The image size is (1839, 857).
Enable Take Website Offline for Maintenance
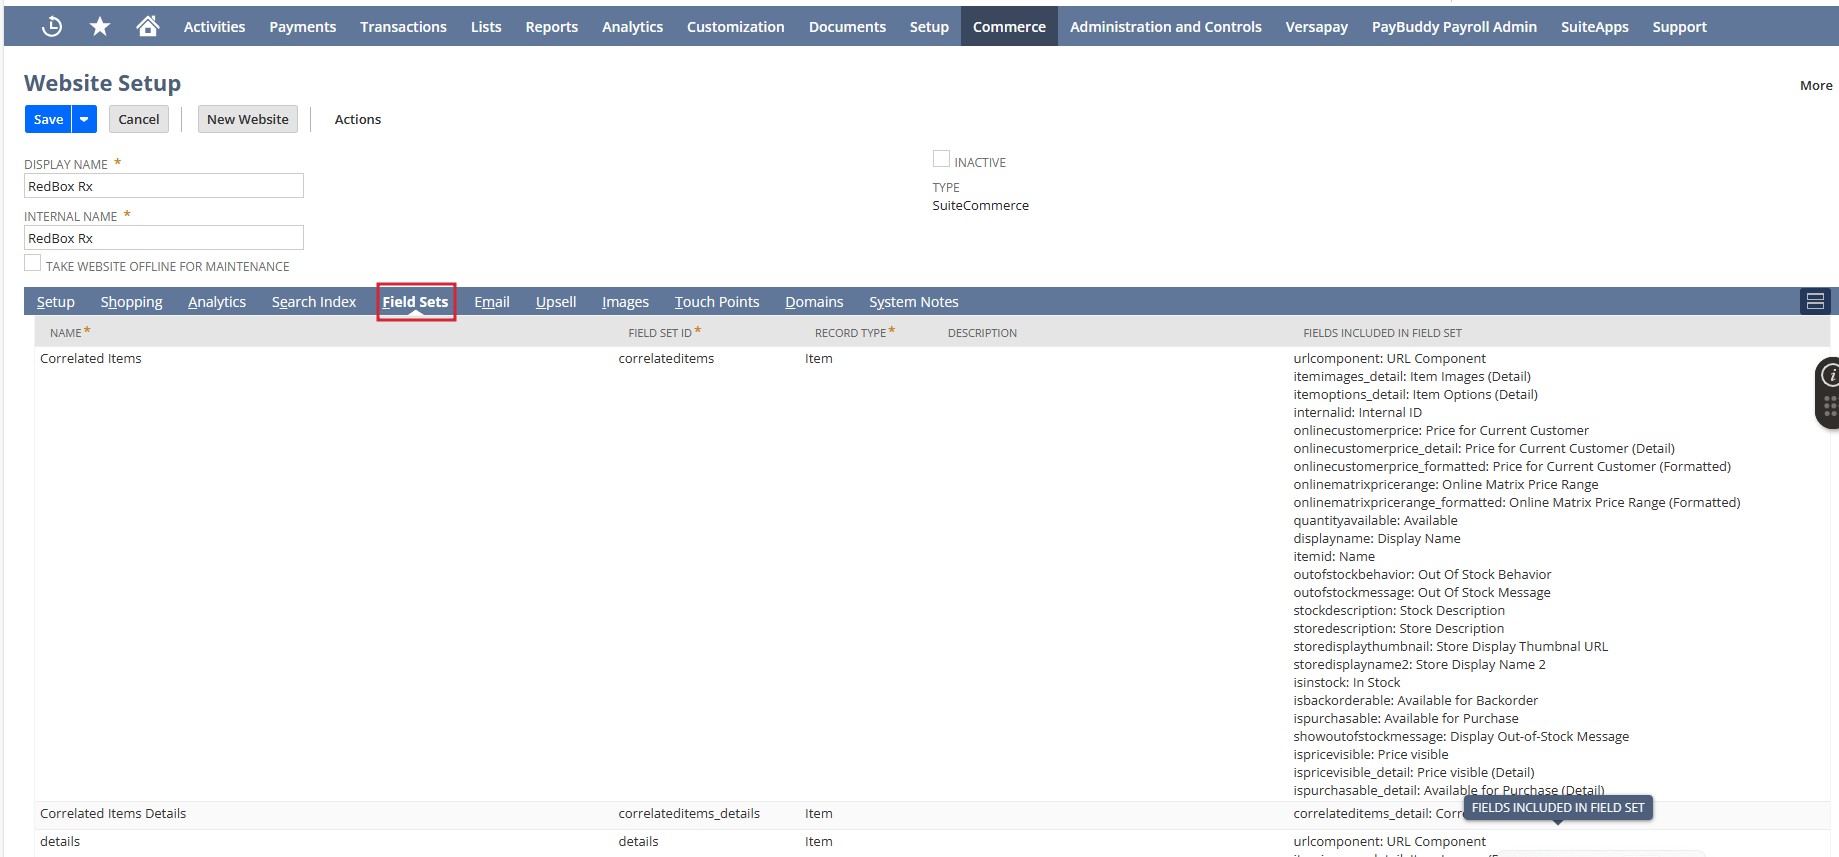(x=33, y=263)
